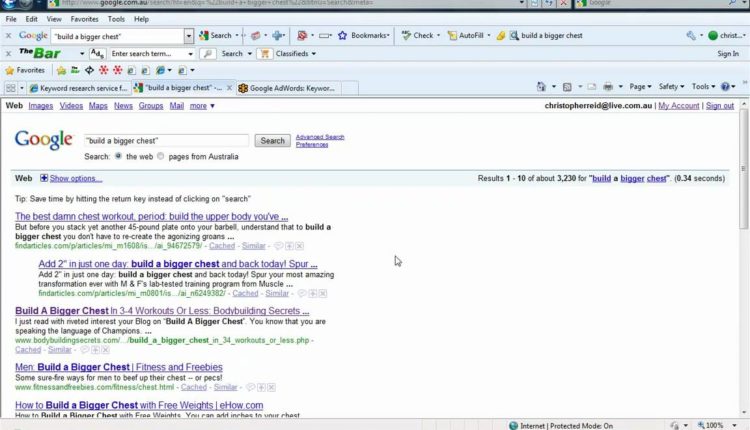The image size is (750, 430).
Task: Click the Ads icon in TheBar toolbar
Action: click(97, 54)
